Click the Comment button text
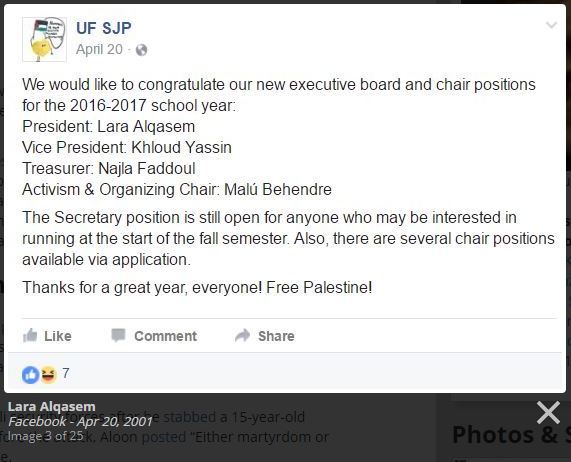Image resolution: width=571 pixels, height=462 pixels. click(166, 336)
